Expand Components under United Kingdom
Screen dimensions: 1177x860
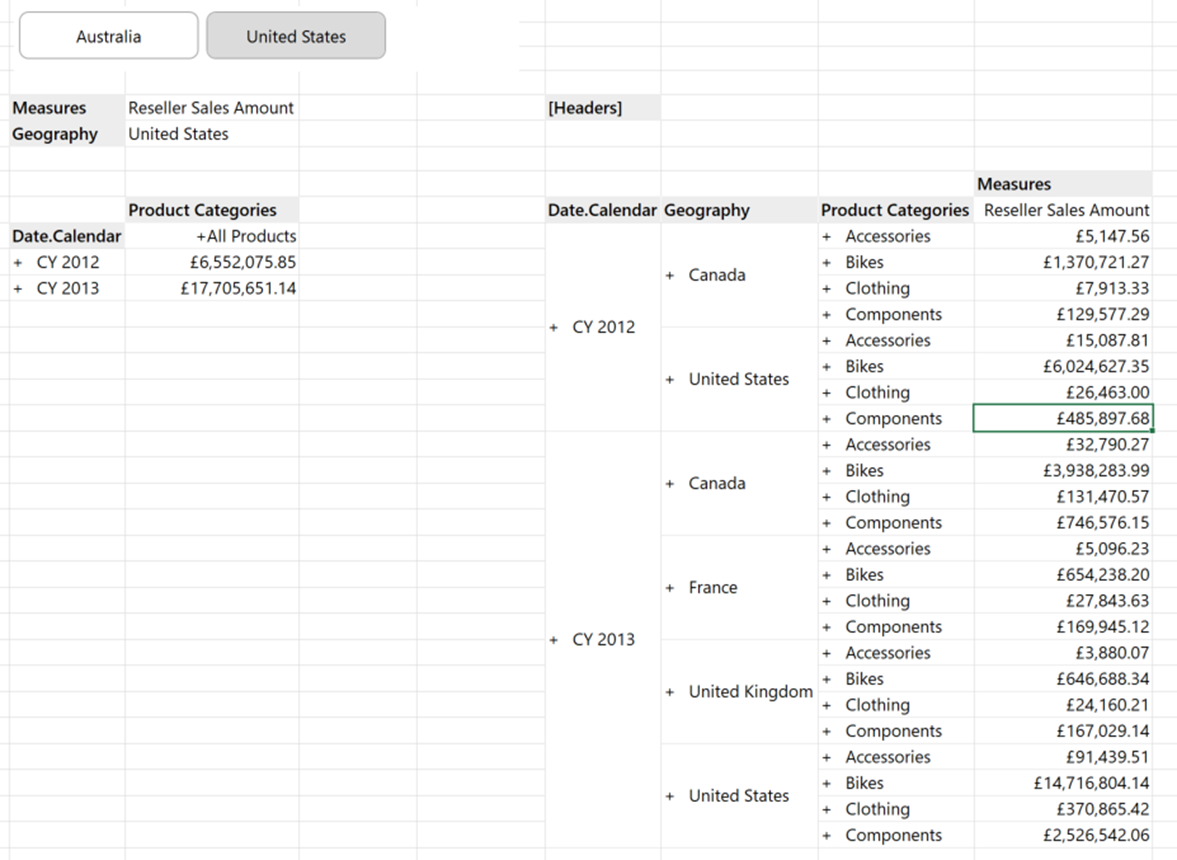826,731
